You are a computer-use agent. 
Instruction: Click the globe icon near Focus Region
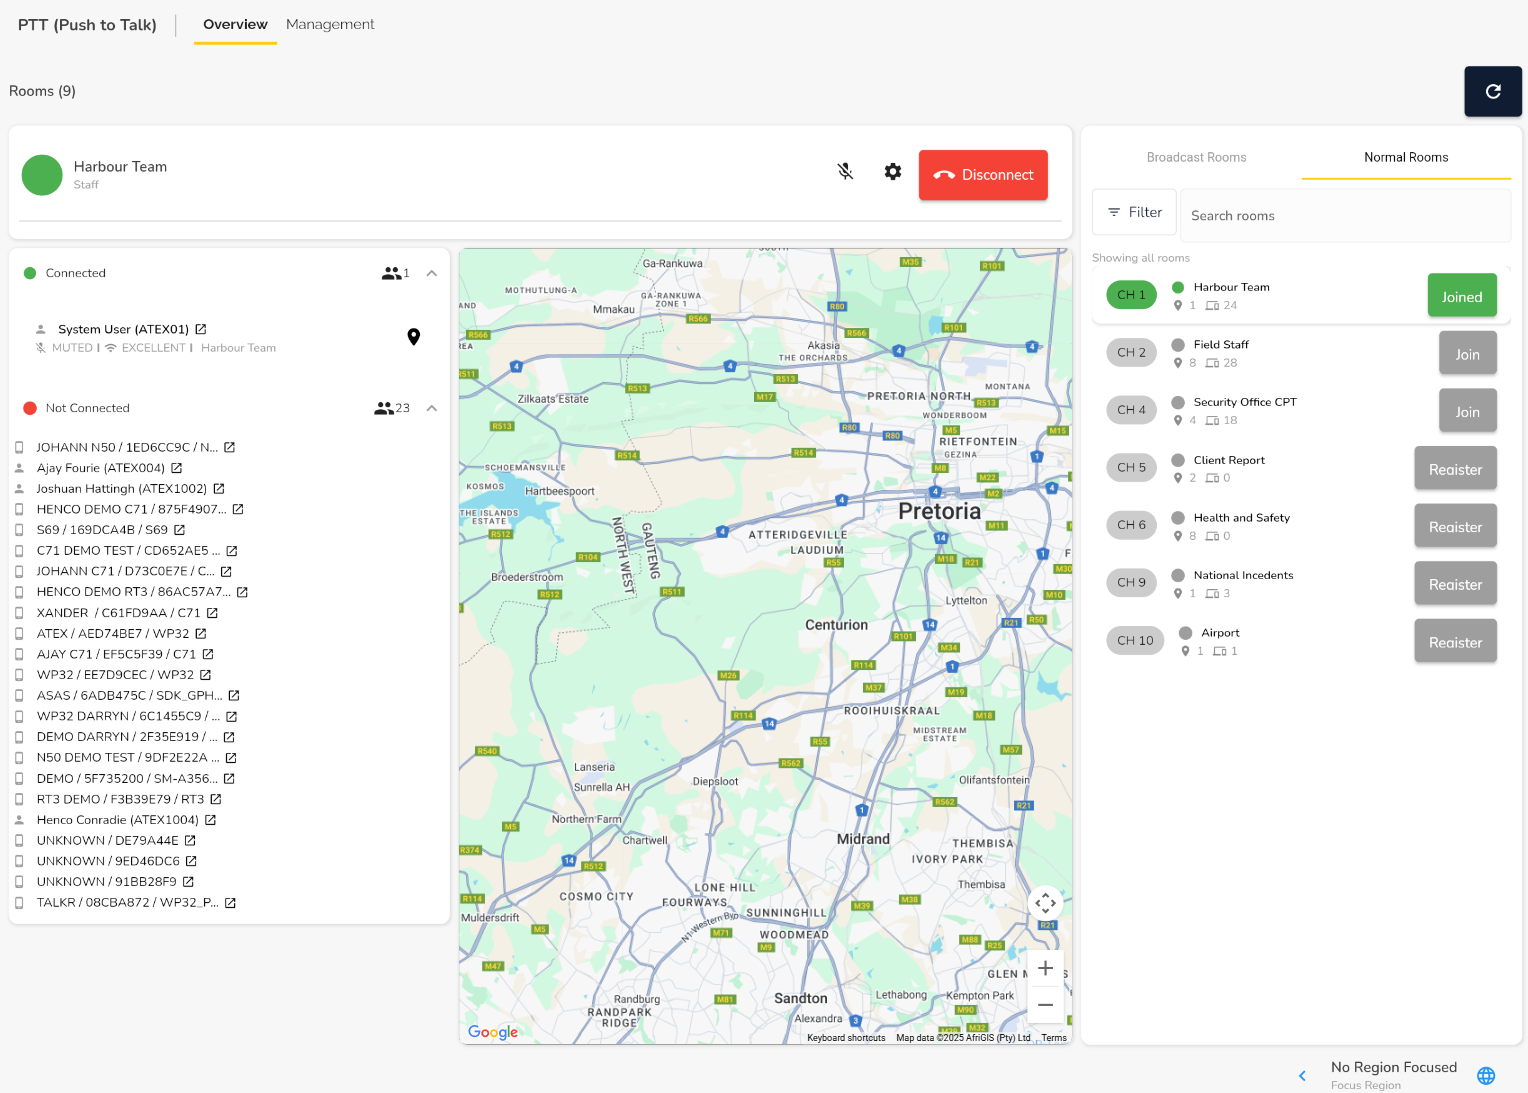click(1486, 1075)
